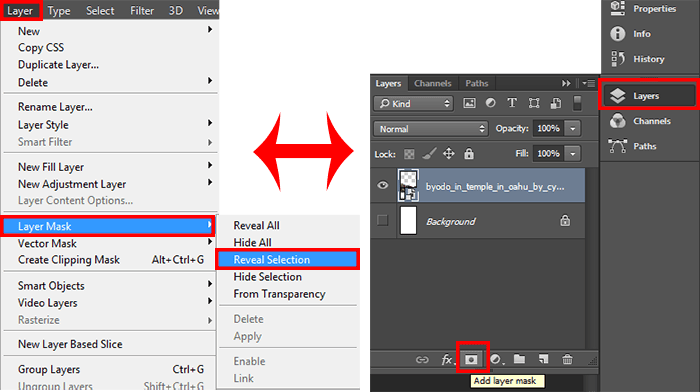
Task: Open the Properties panel icon
Action: click(618, 8)
